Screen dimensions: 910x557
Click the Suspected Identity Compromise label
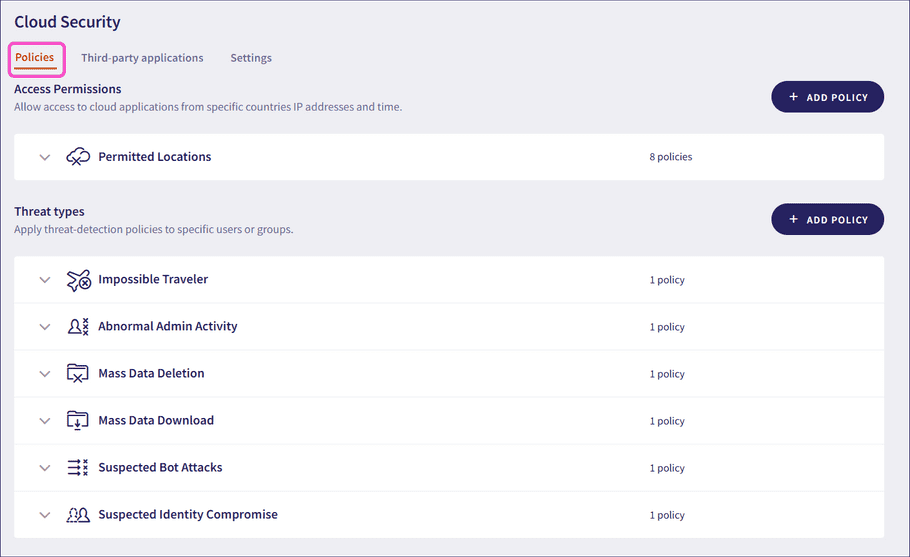187,514
